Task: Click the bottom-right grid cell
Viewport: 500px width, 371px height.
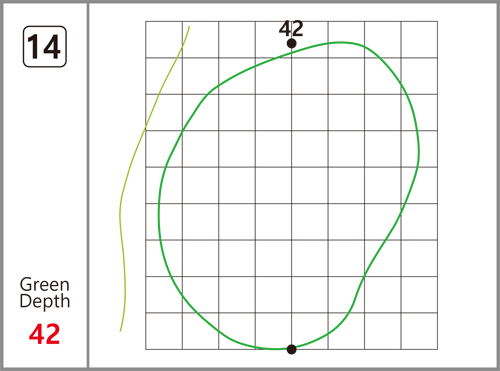Action: coord(419,331)
